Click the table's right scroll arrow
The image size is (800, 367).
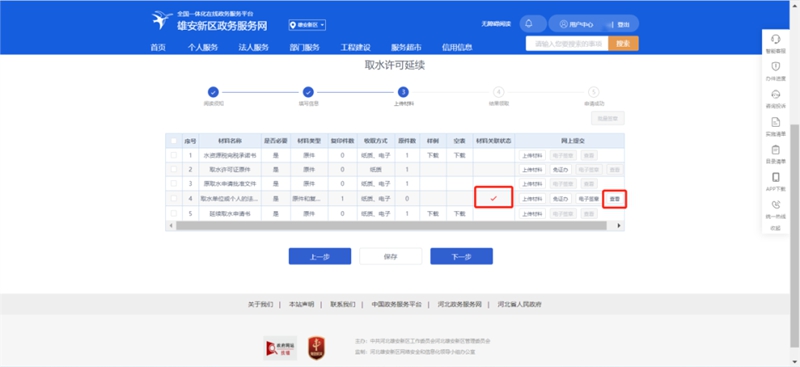(619, 225)
